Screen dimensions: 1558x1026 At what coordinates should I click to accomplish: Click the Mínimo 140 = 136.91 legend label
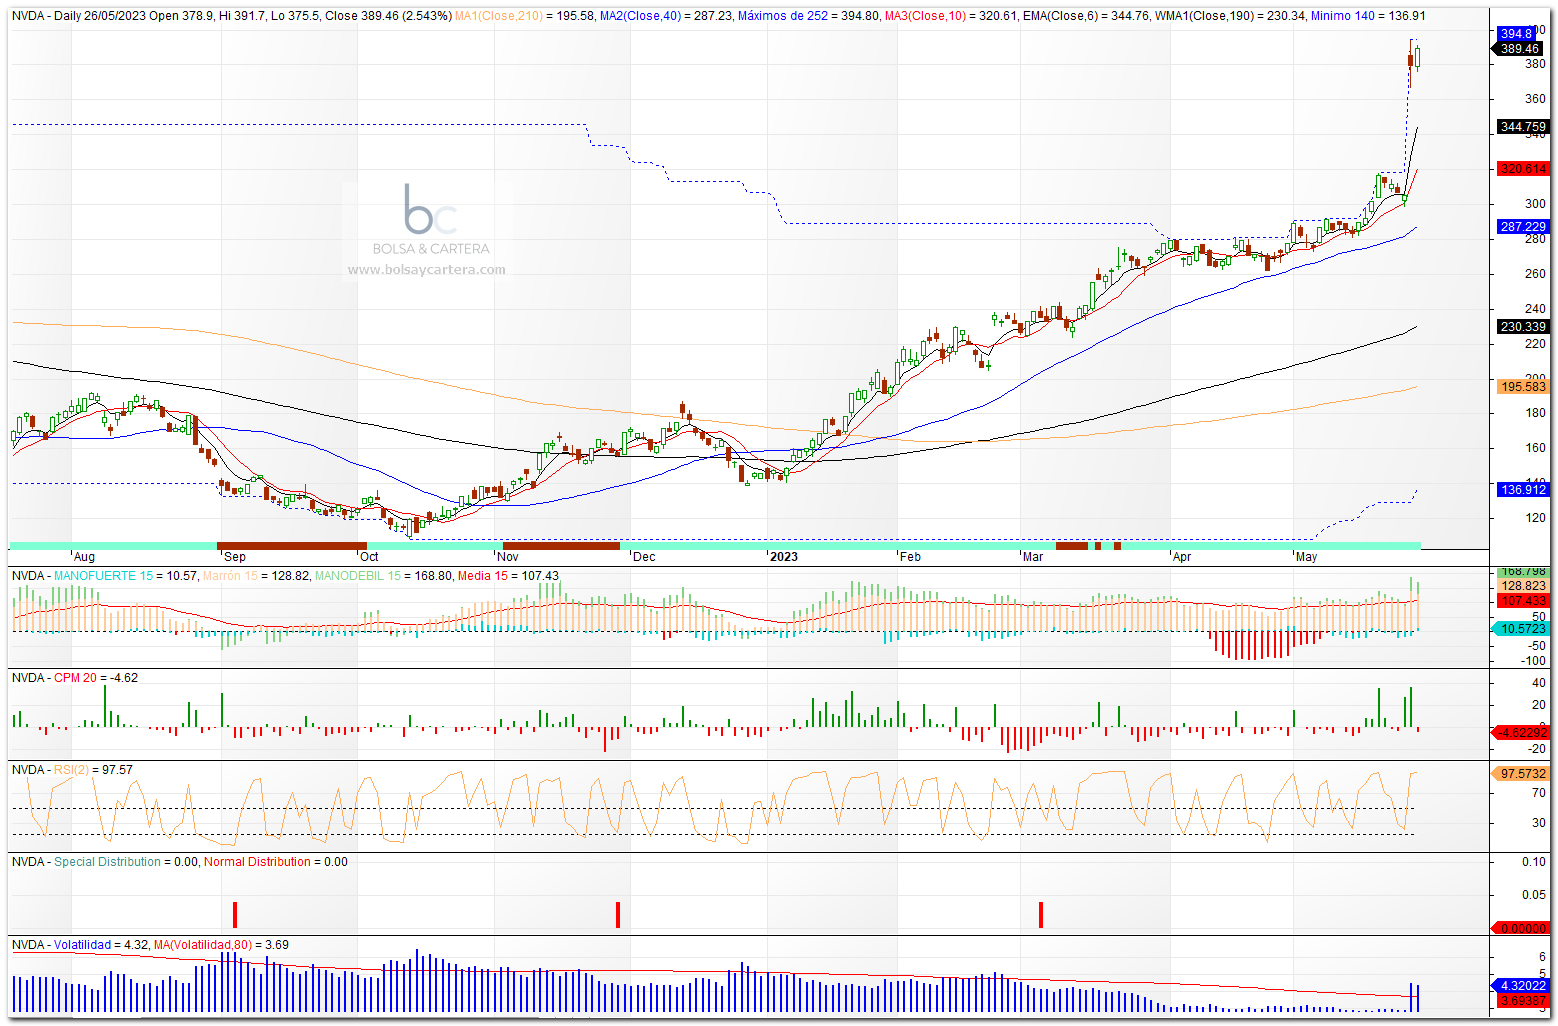[x=1368, y=16]
